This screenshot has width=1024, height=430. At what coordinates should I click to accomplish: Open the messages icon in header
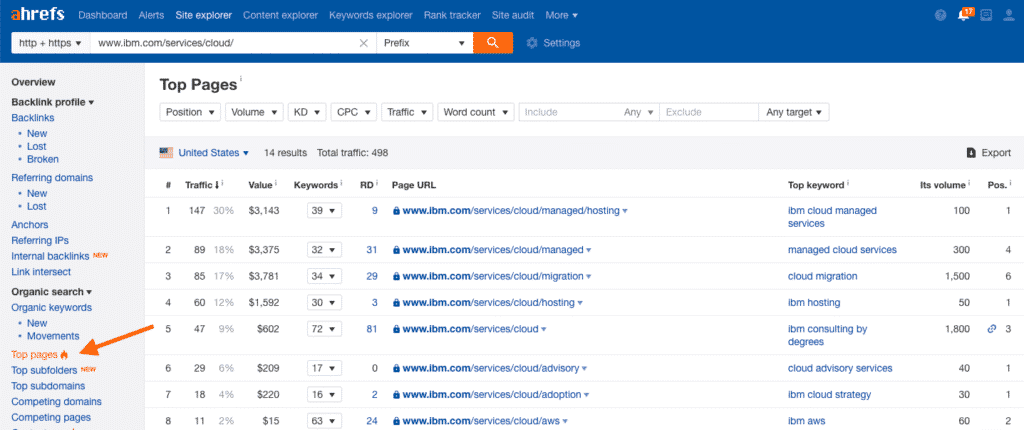985,16
